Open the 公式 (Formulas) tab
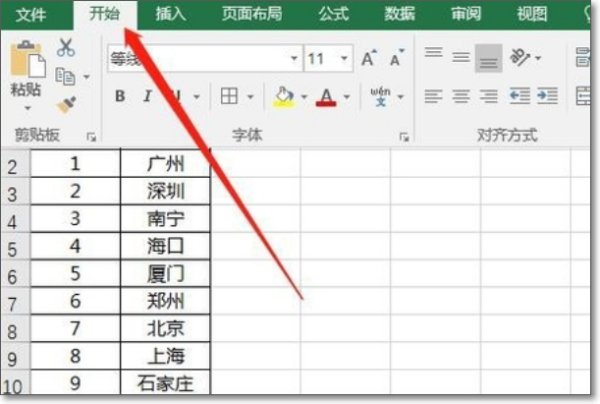This screenshot has width=600, height=404. 334,15
